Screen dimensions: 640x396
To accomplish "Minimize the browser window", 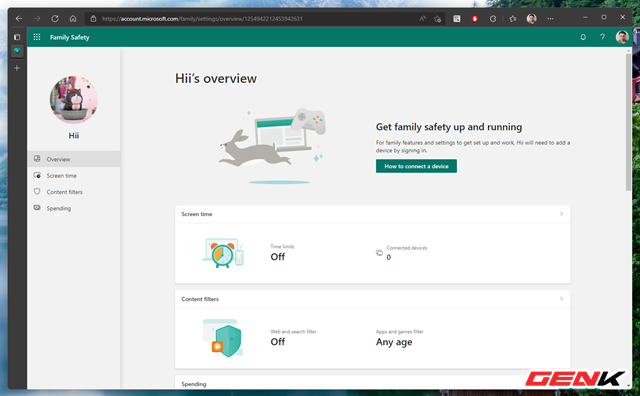I will coord(584,18).
